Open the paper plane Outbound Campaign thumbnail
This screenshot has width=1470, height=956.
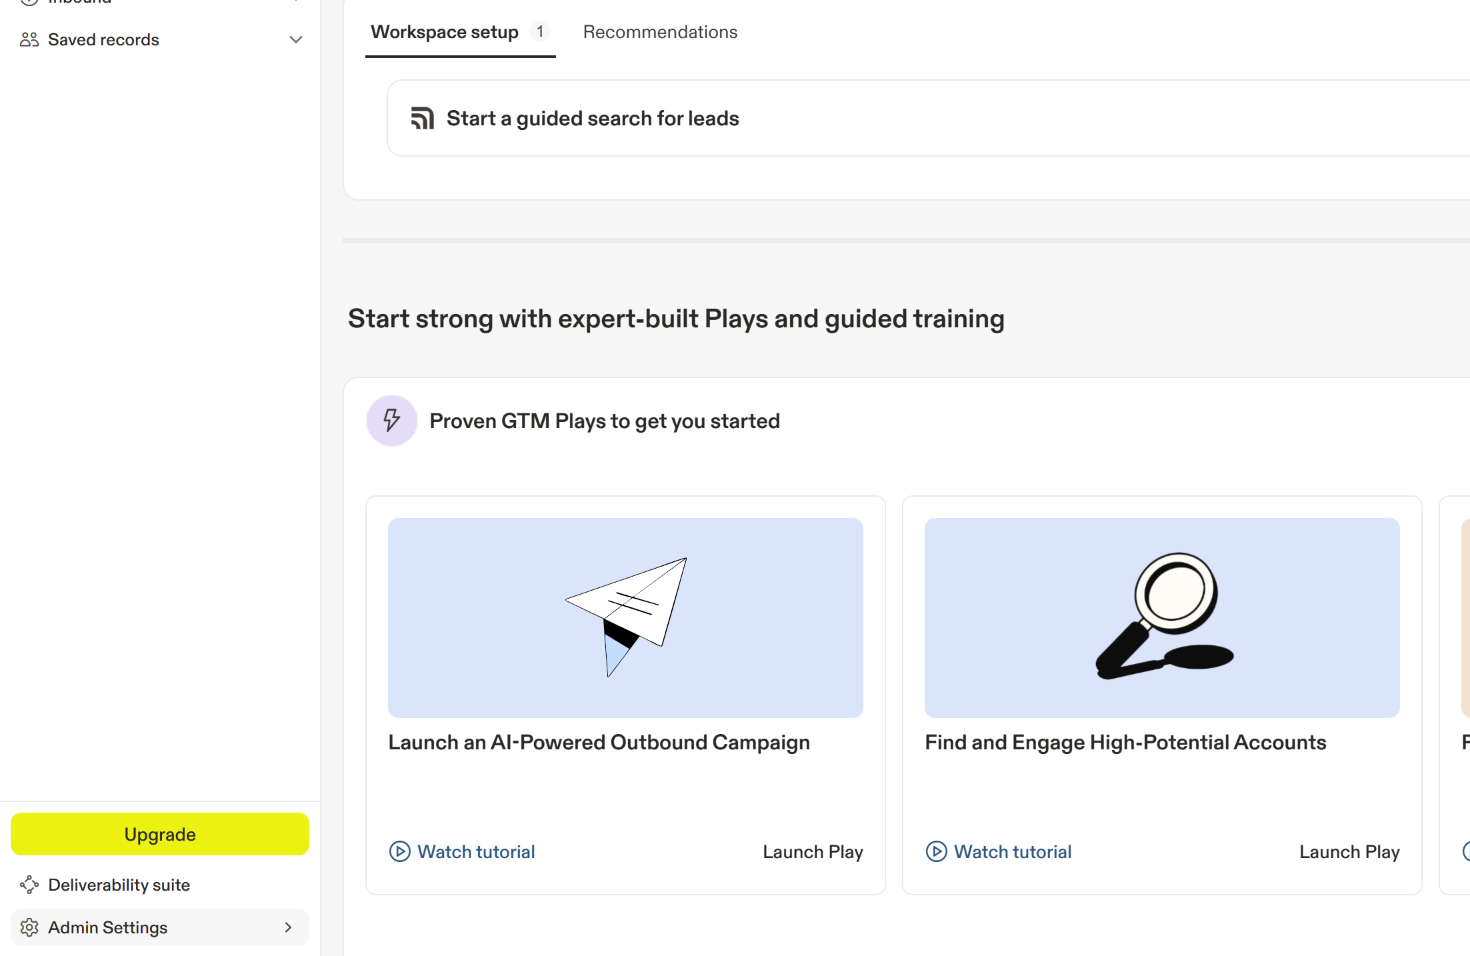click(625, 617)
